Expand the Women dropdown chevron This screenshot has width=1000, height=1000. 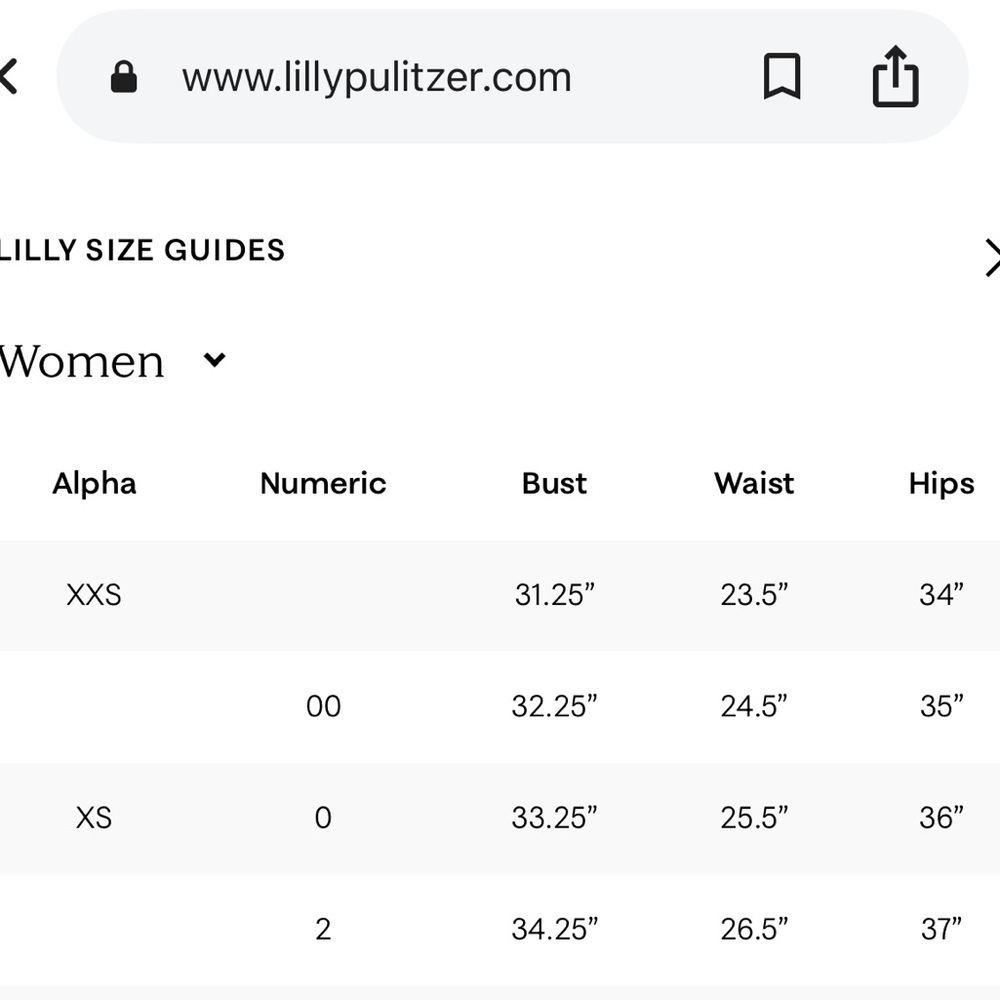(215, 360)
